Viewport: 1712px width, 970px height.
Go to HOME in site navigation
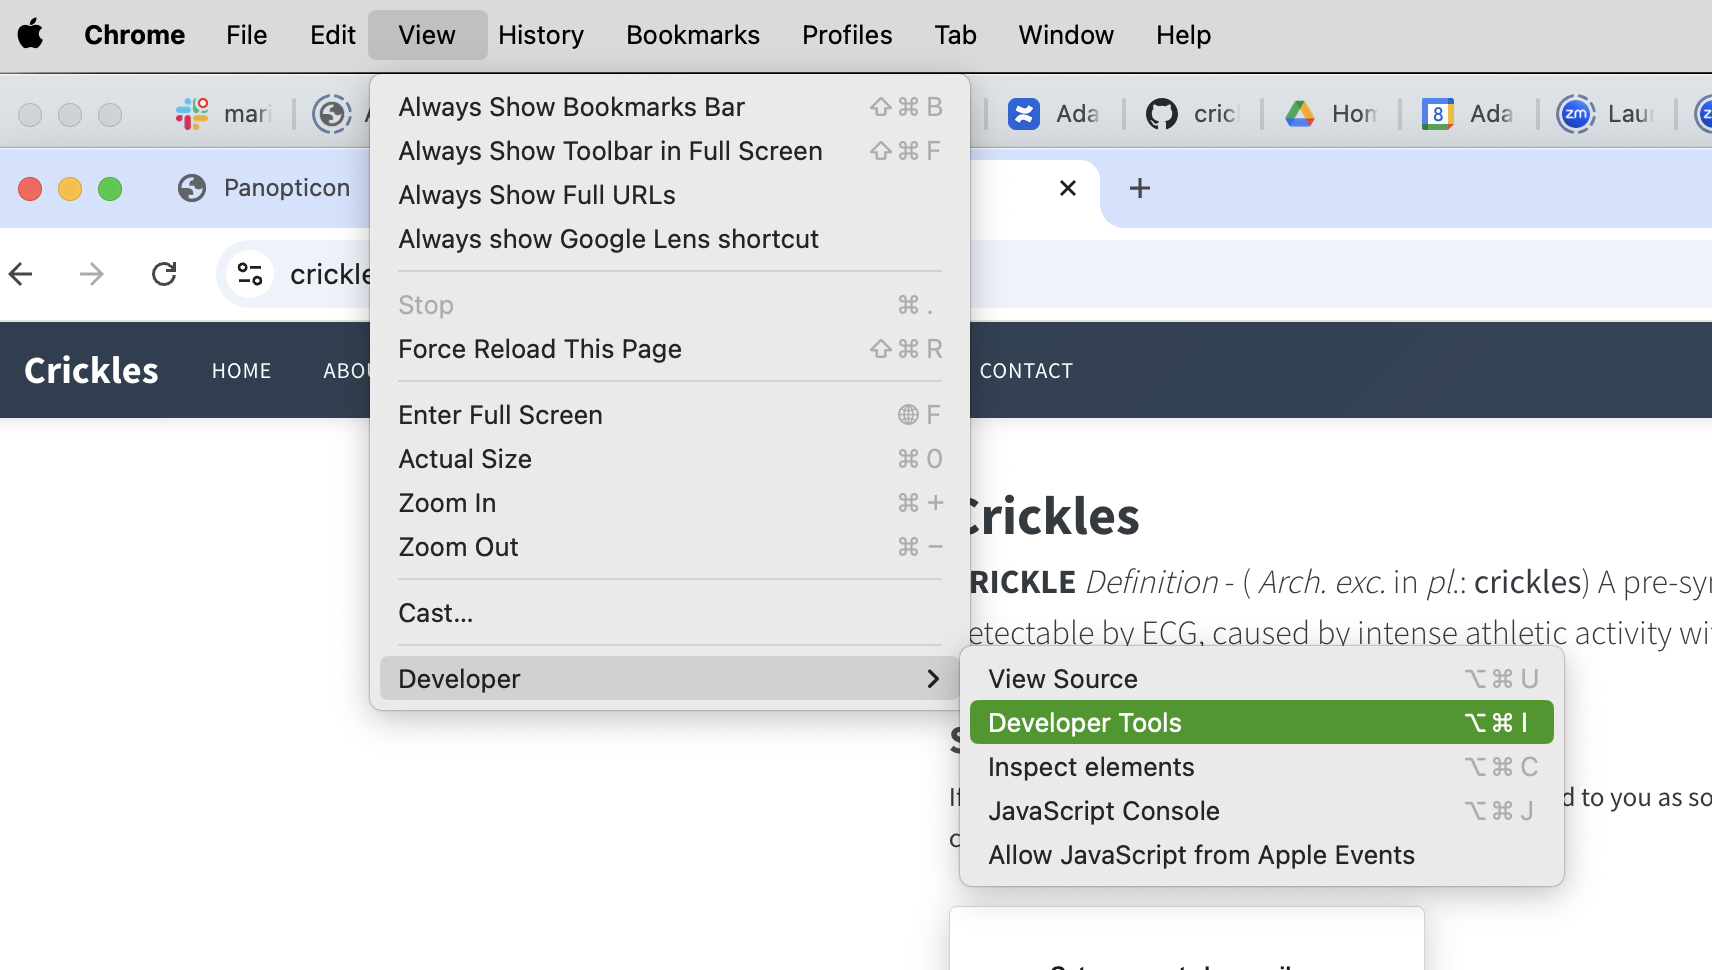click(241, 371)
